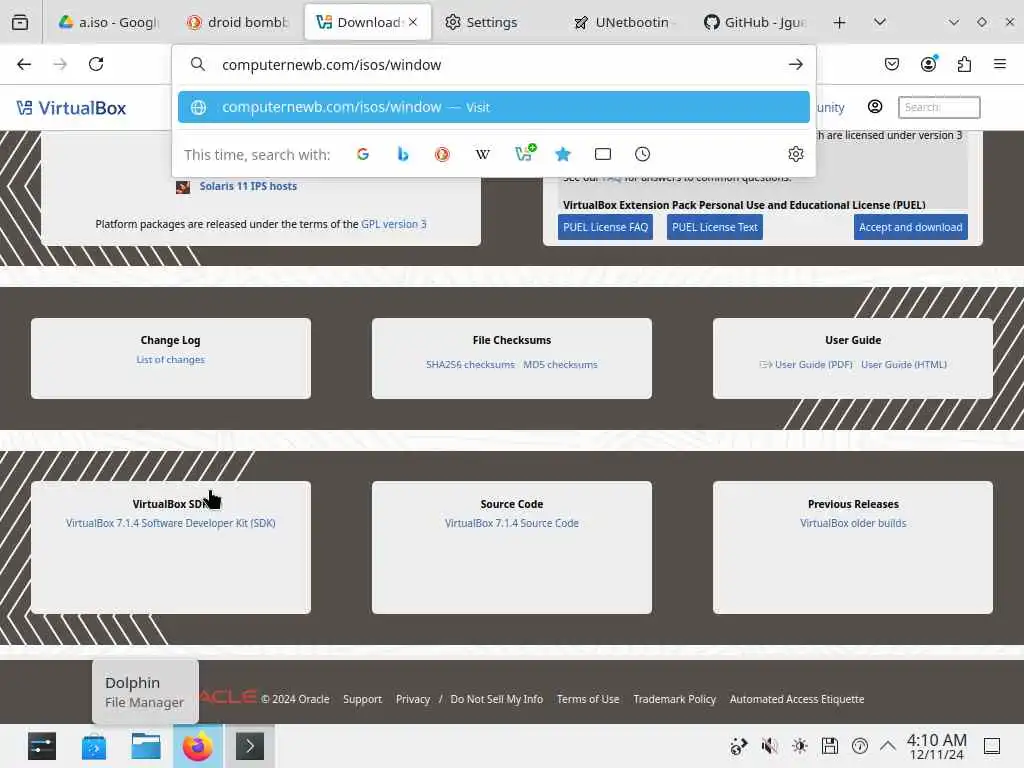The image size is (1024, 768).
Task: Search this time with Wikipedia
Action: [x=483, y=154]
